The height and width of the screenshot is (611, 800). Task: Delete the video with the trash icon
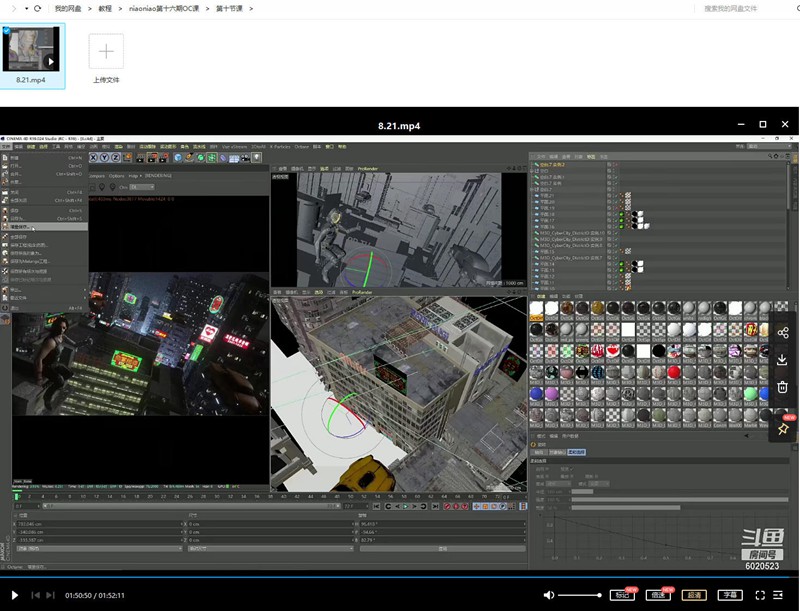point(782,387)
